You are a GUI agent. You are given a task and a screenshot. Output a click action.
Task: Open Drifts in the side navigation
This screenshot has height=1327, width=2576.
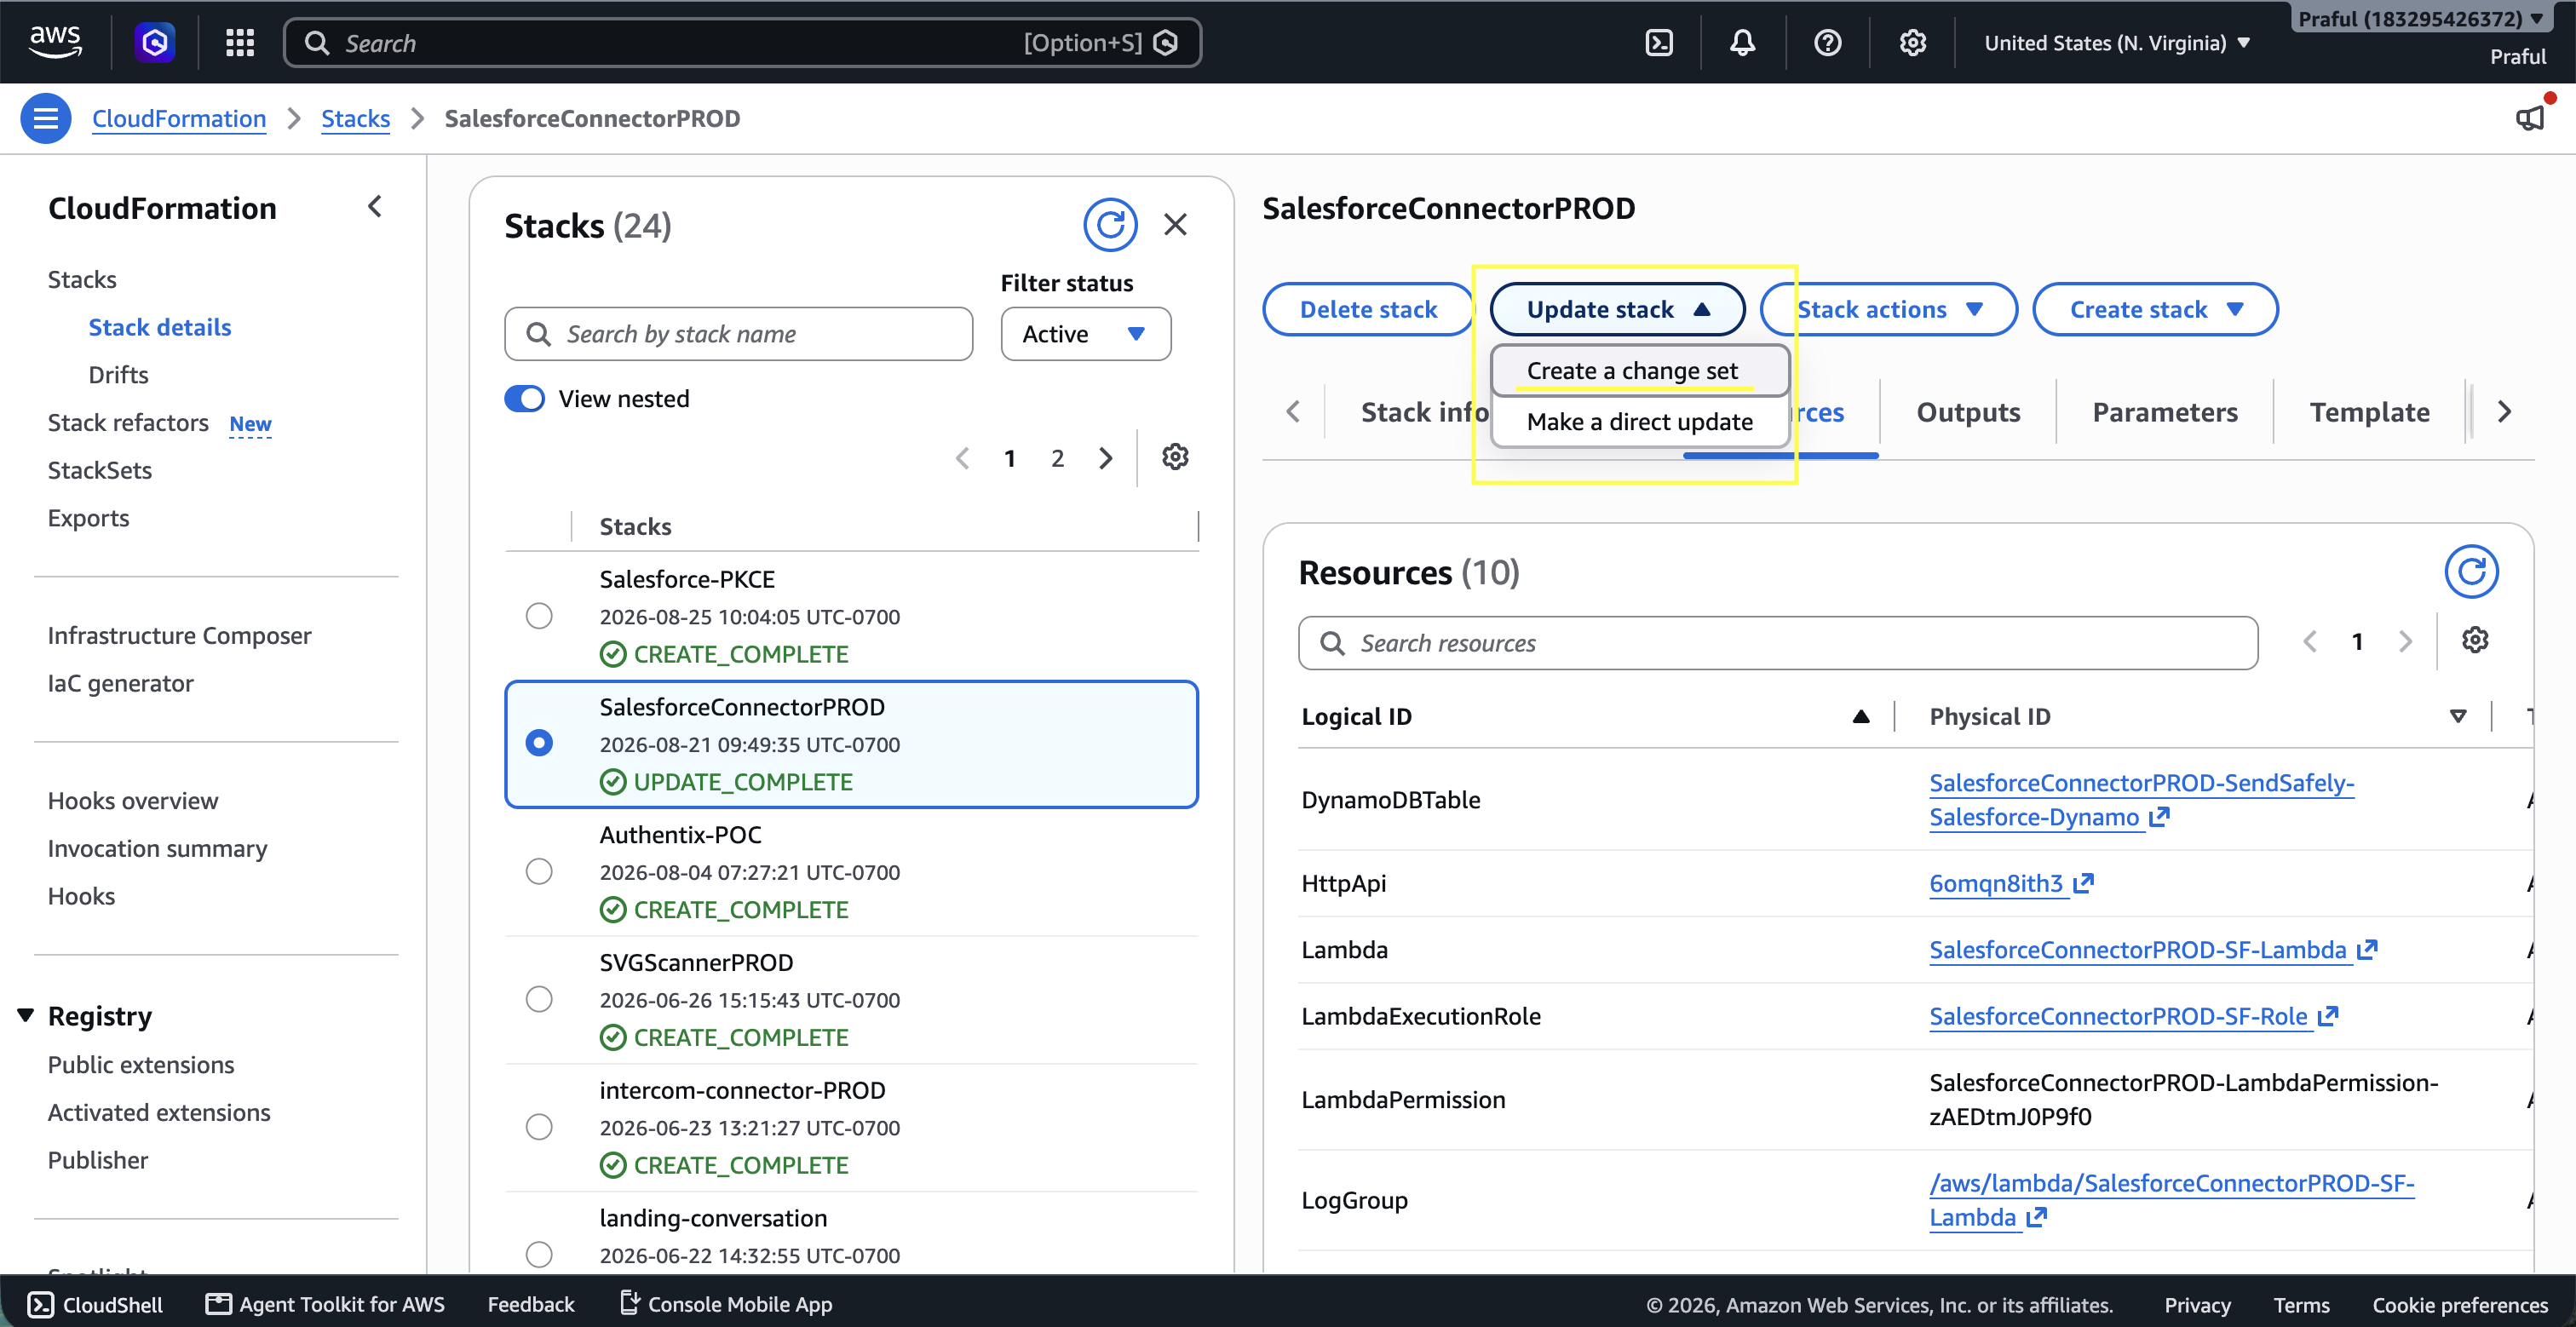pyautogui.click(x=118, y=375)
